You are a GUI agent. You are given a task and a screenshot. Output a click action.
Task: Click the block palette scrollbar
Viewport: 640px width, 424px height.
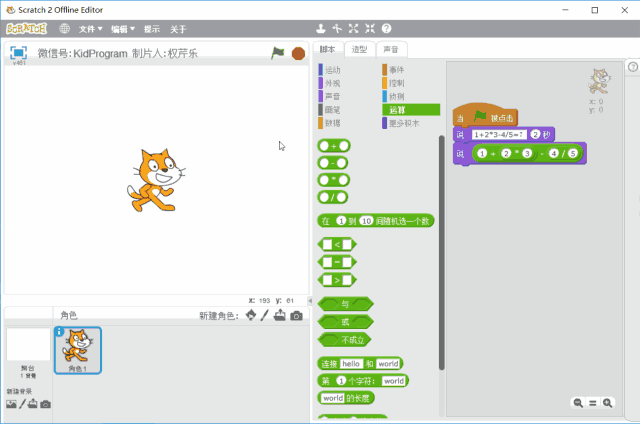(441, 200)
